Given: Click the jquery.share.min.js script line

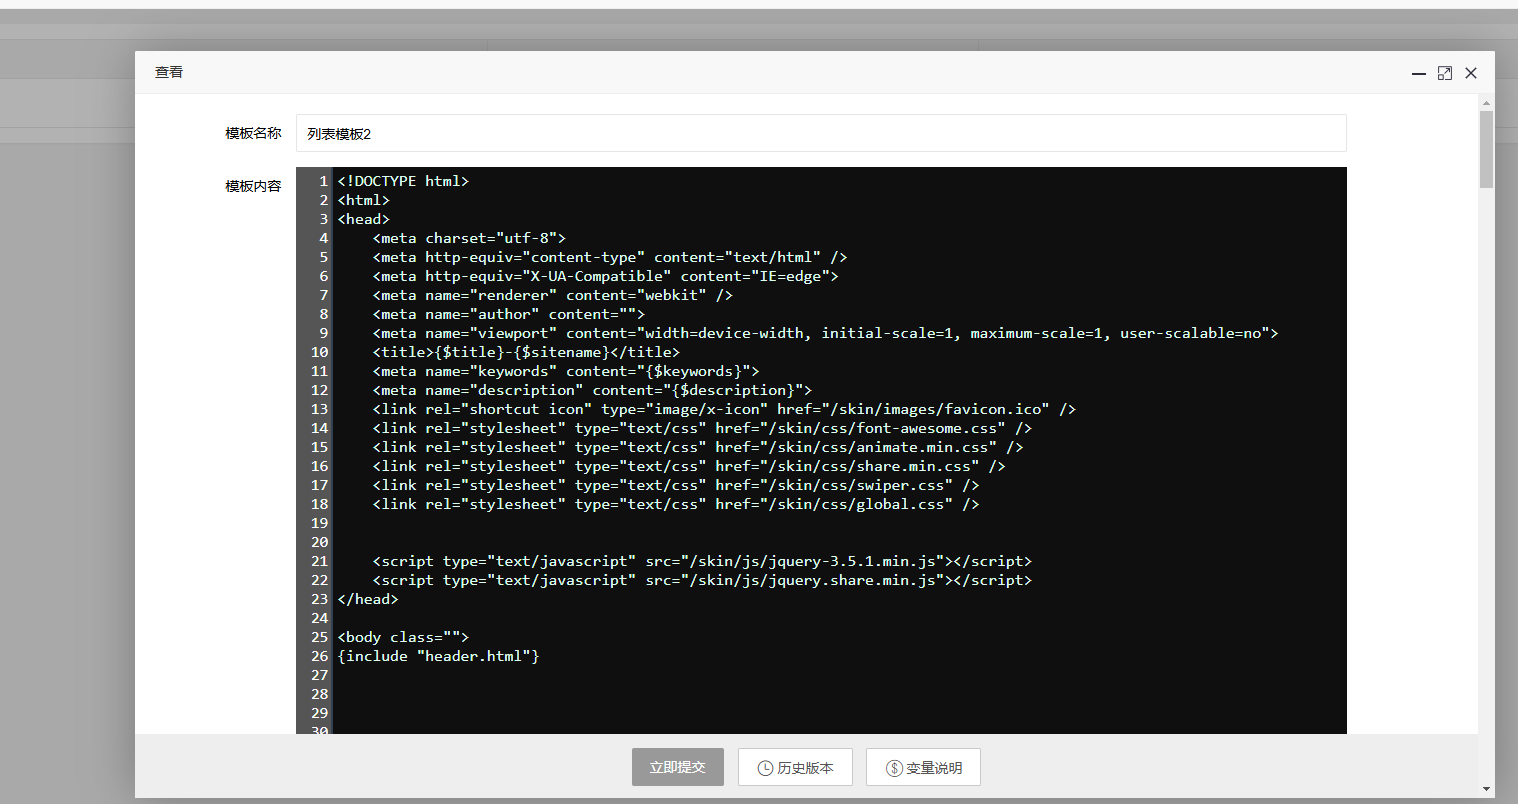Looking at the screenshot, I should coord(702,580).
